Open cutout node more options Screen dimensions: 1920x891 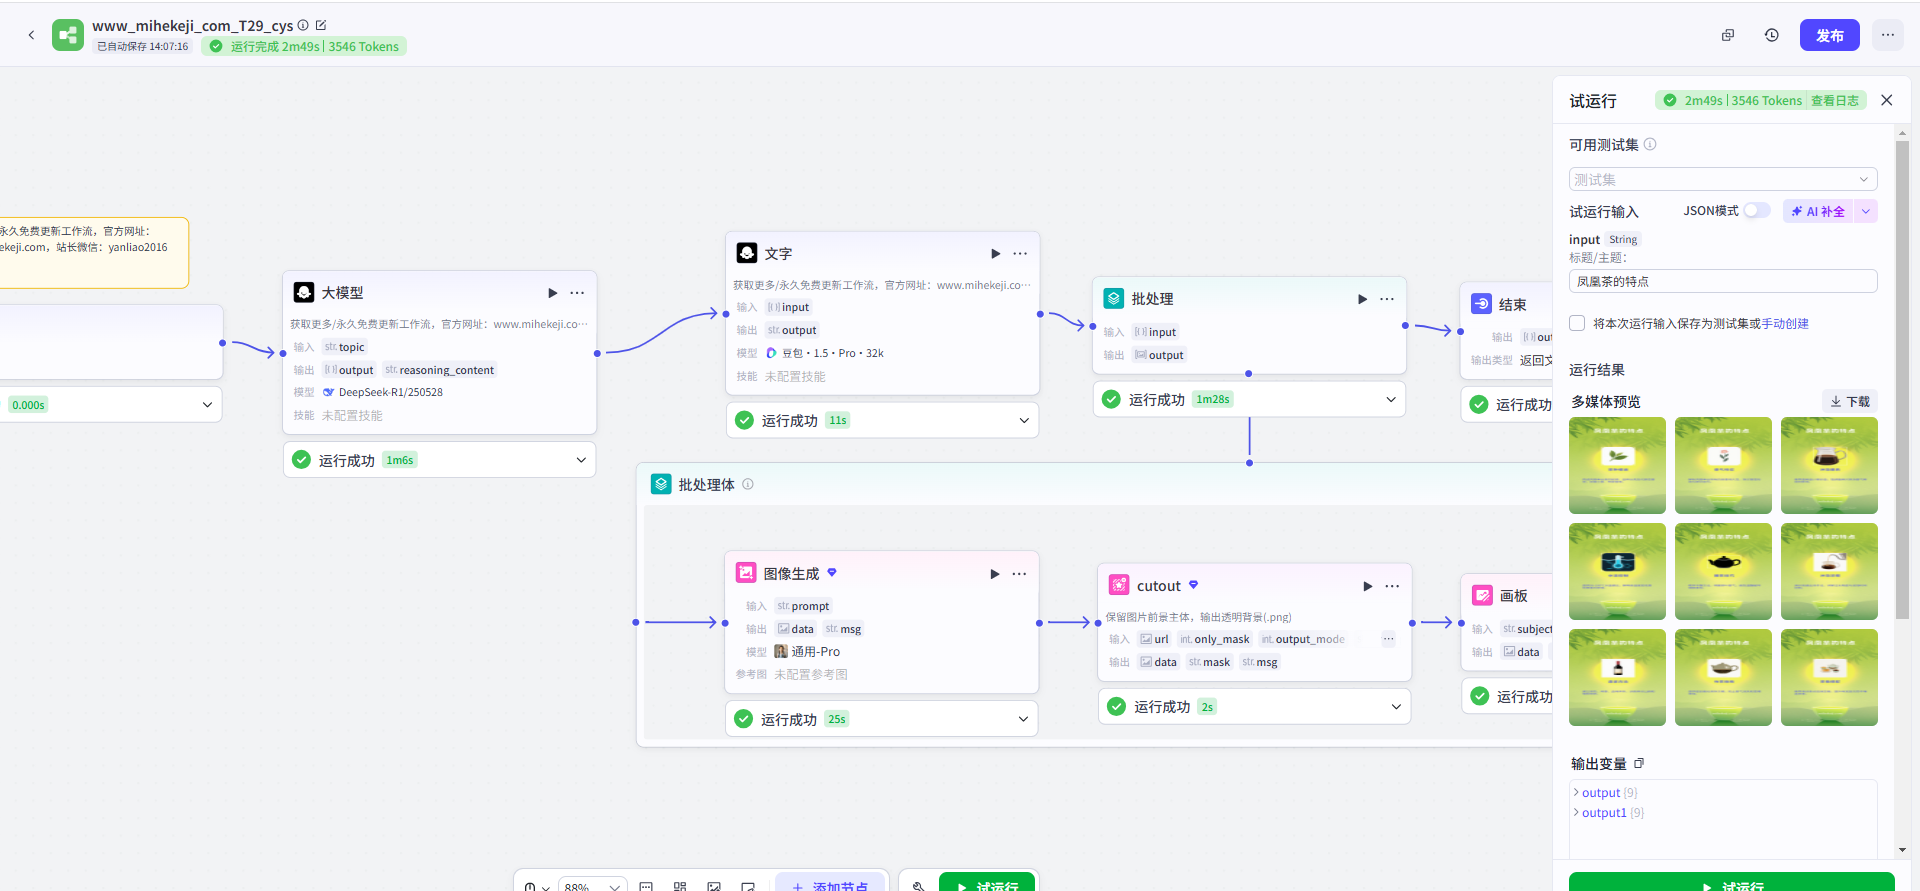(1392, 586)
